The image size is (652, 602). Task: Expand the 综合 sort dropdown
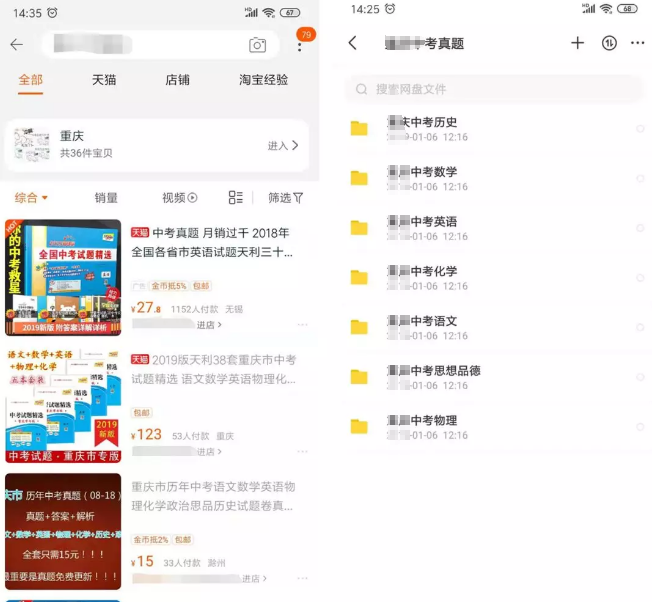click(31, 197)
